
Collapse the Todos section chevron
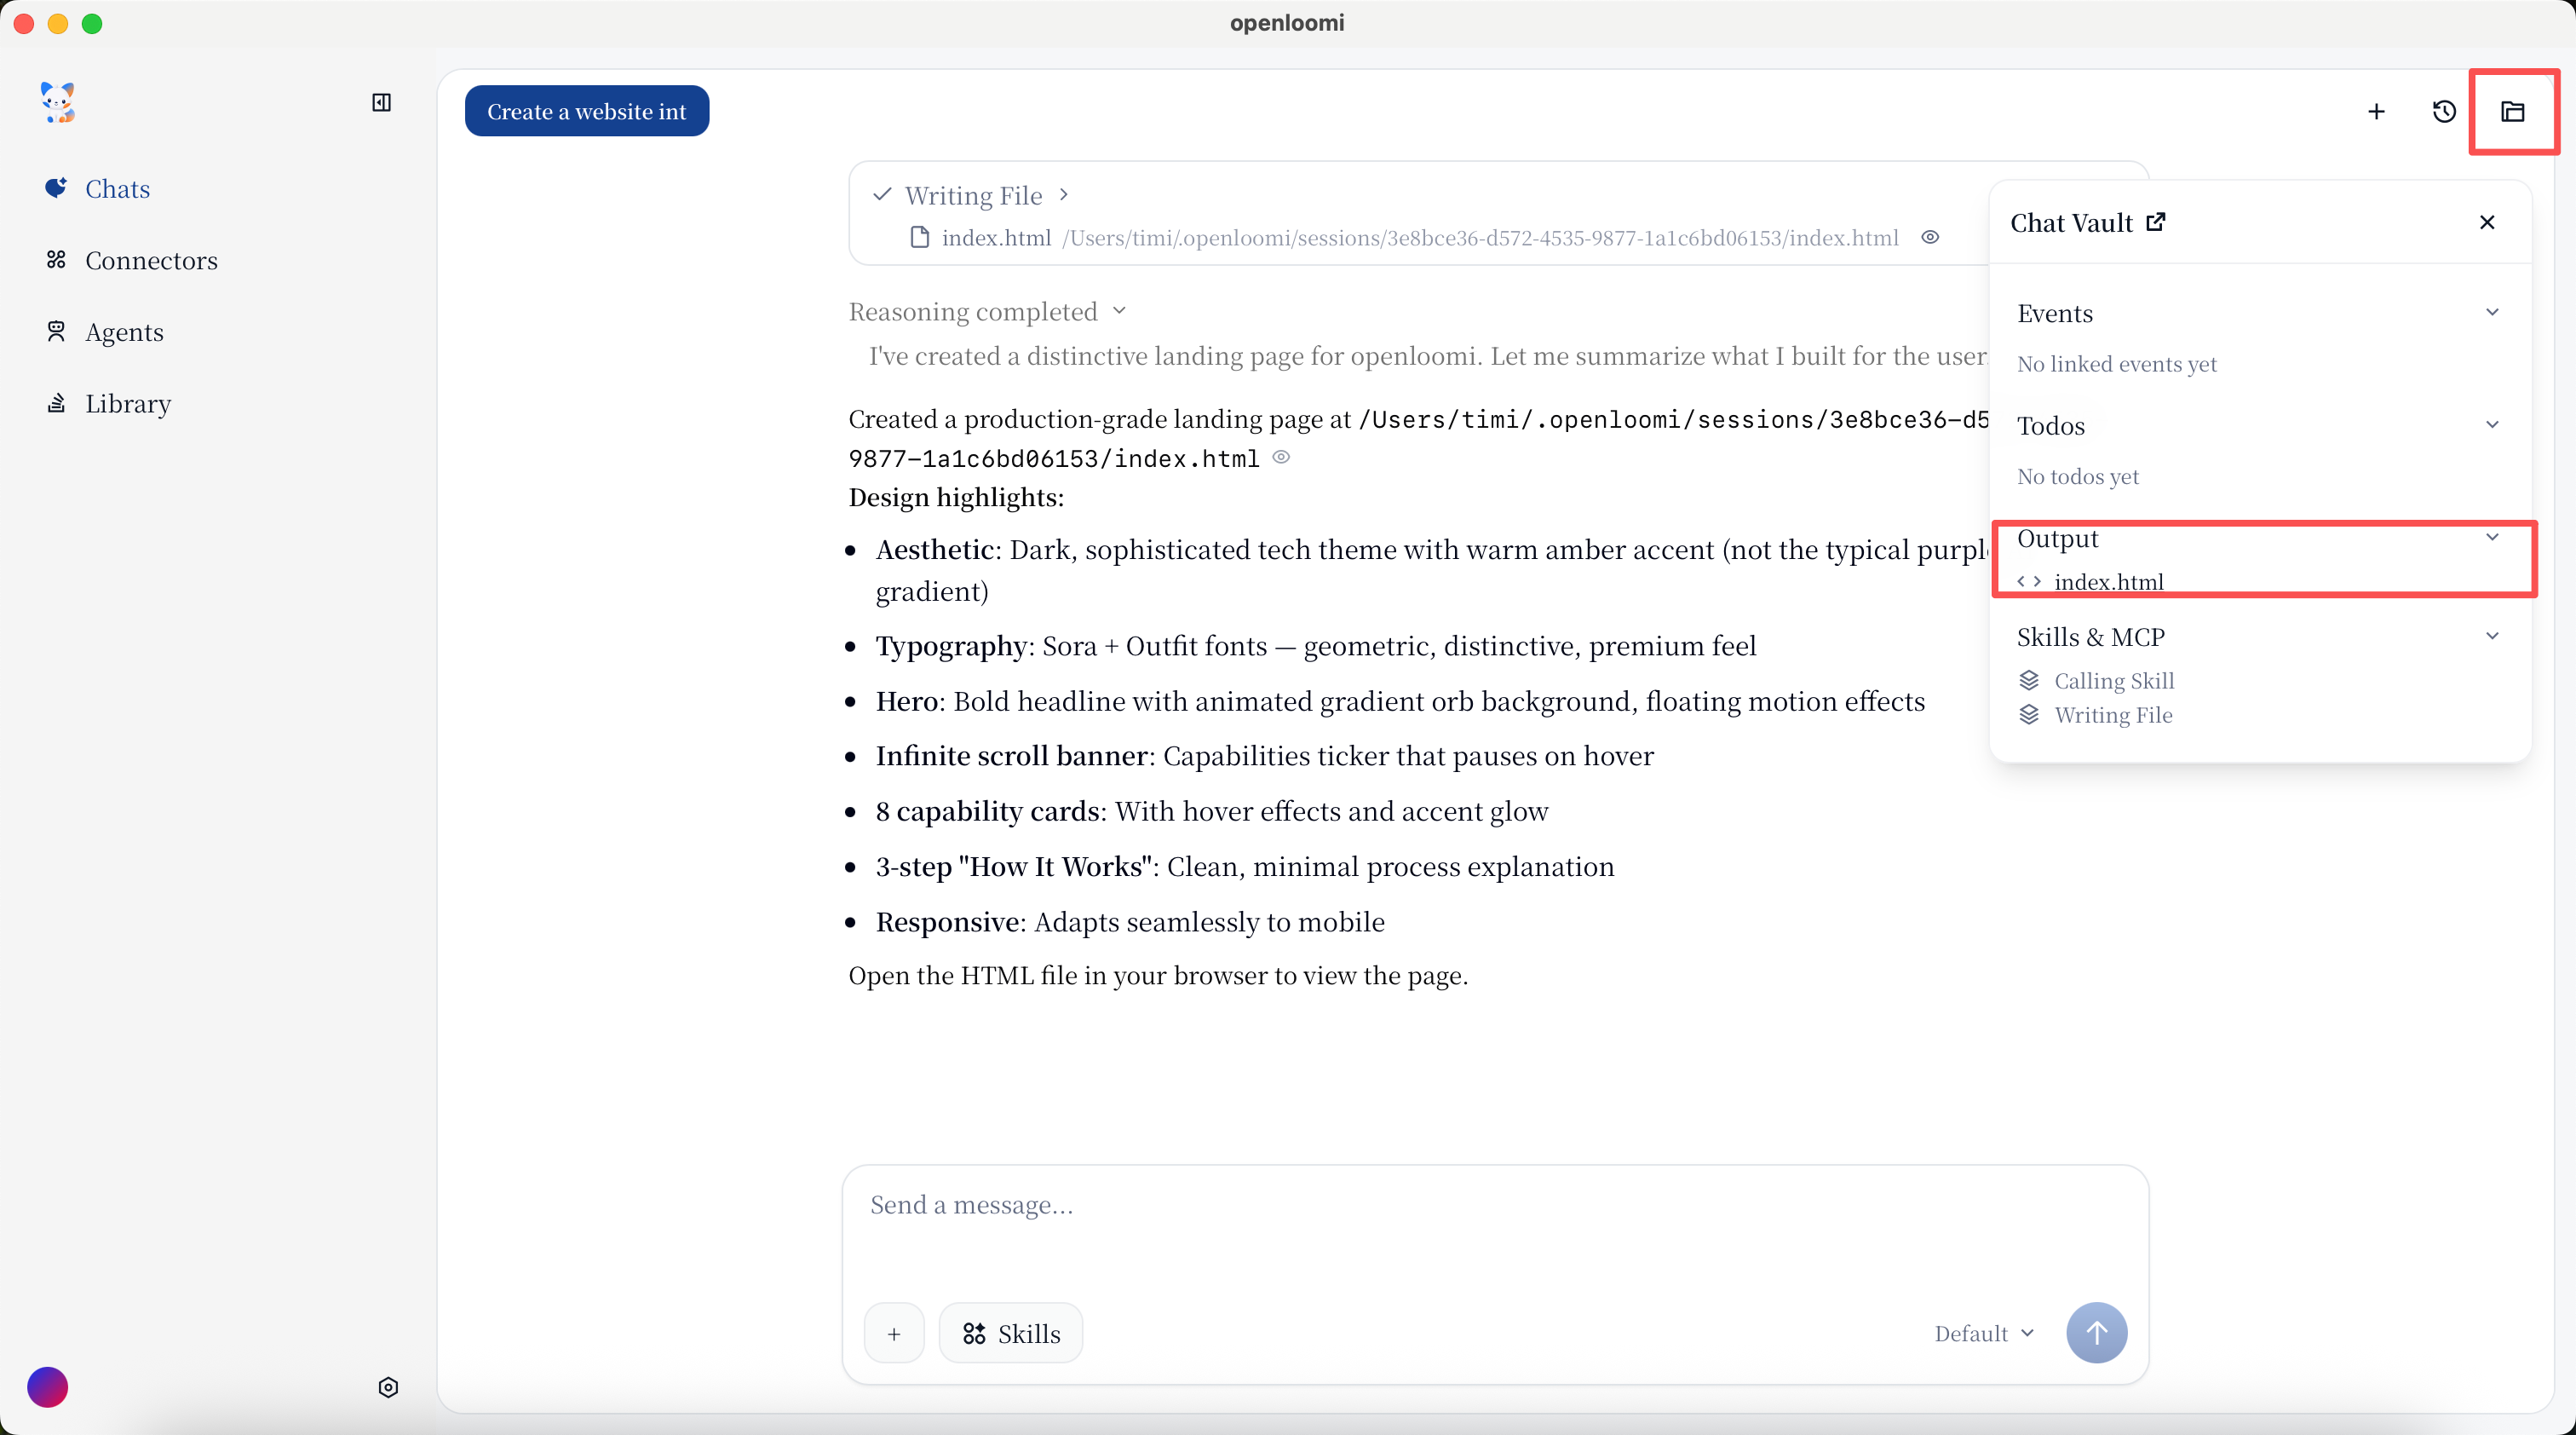[2492, 425]
